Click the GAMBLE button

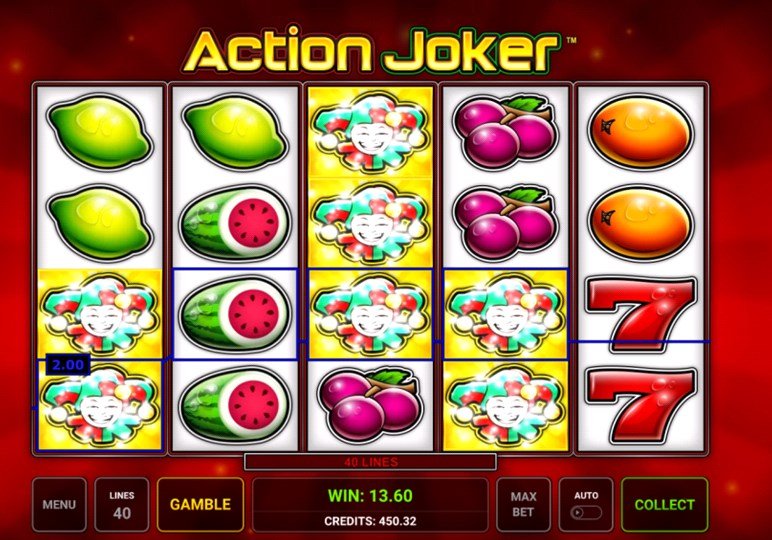point(200,505)
